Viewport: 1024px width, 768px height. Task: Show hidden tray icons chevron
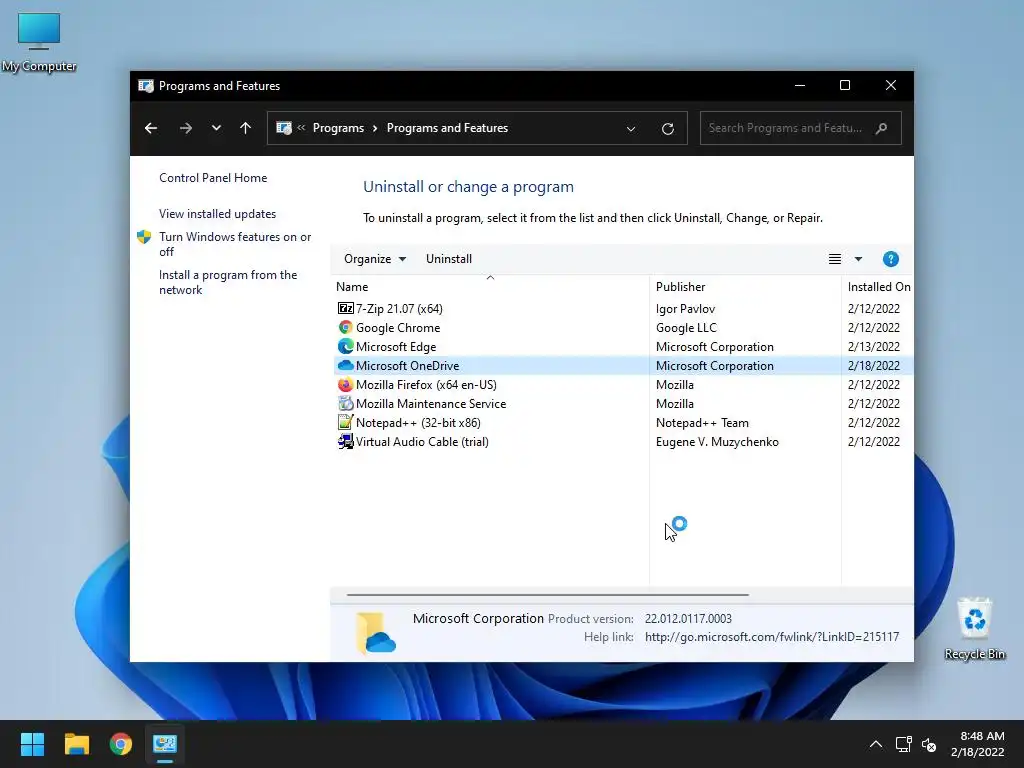coord(876,744)
